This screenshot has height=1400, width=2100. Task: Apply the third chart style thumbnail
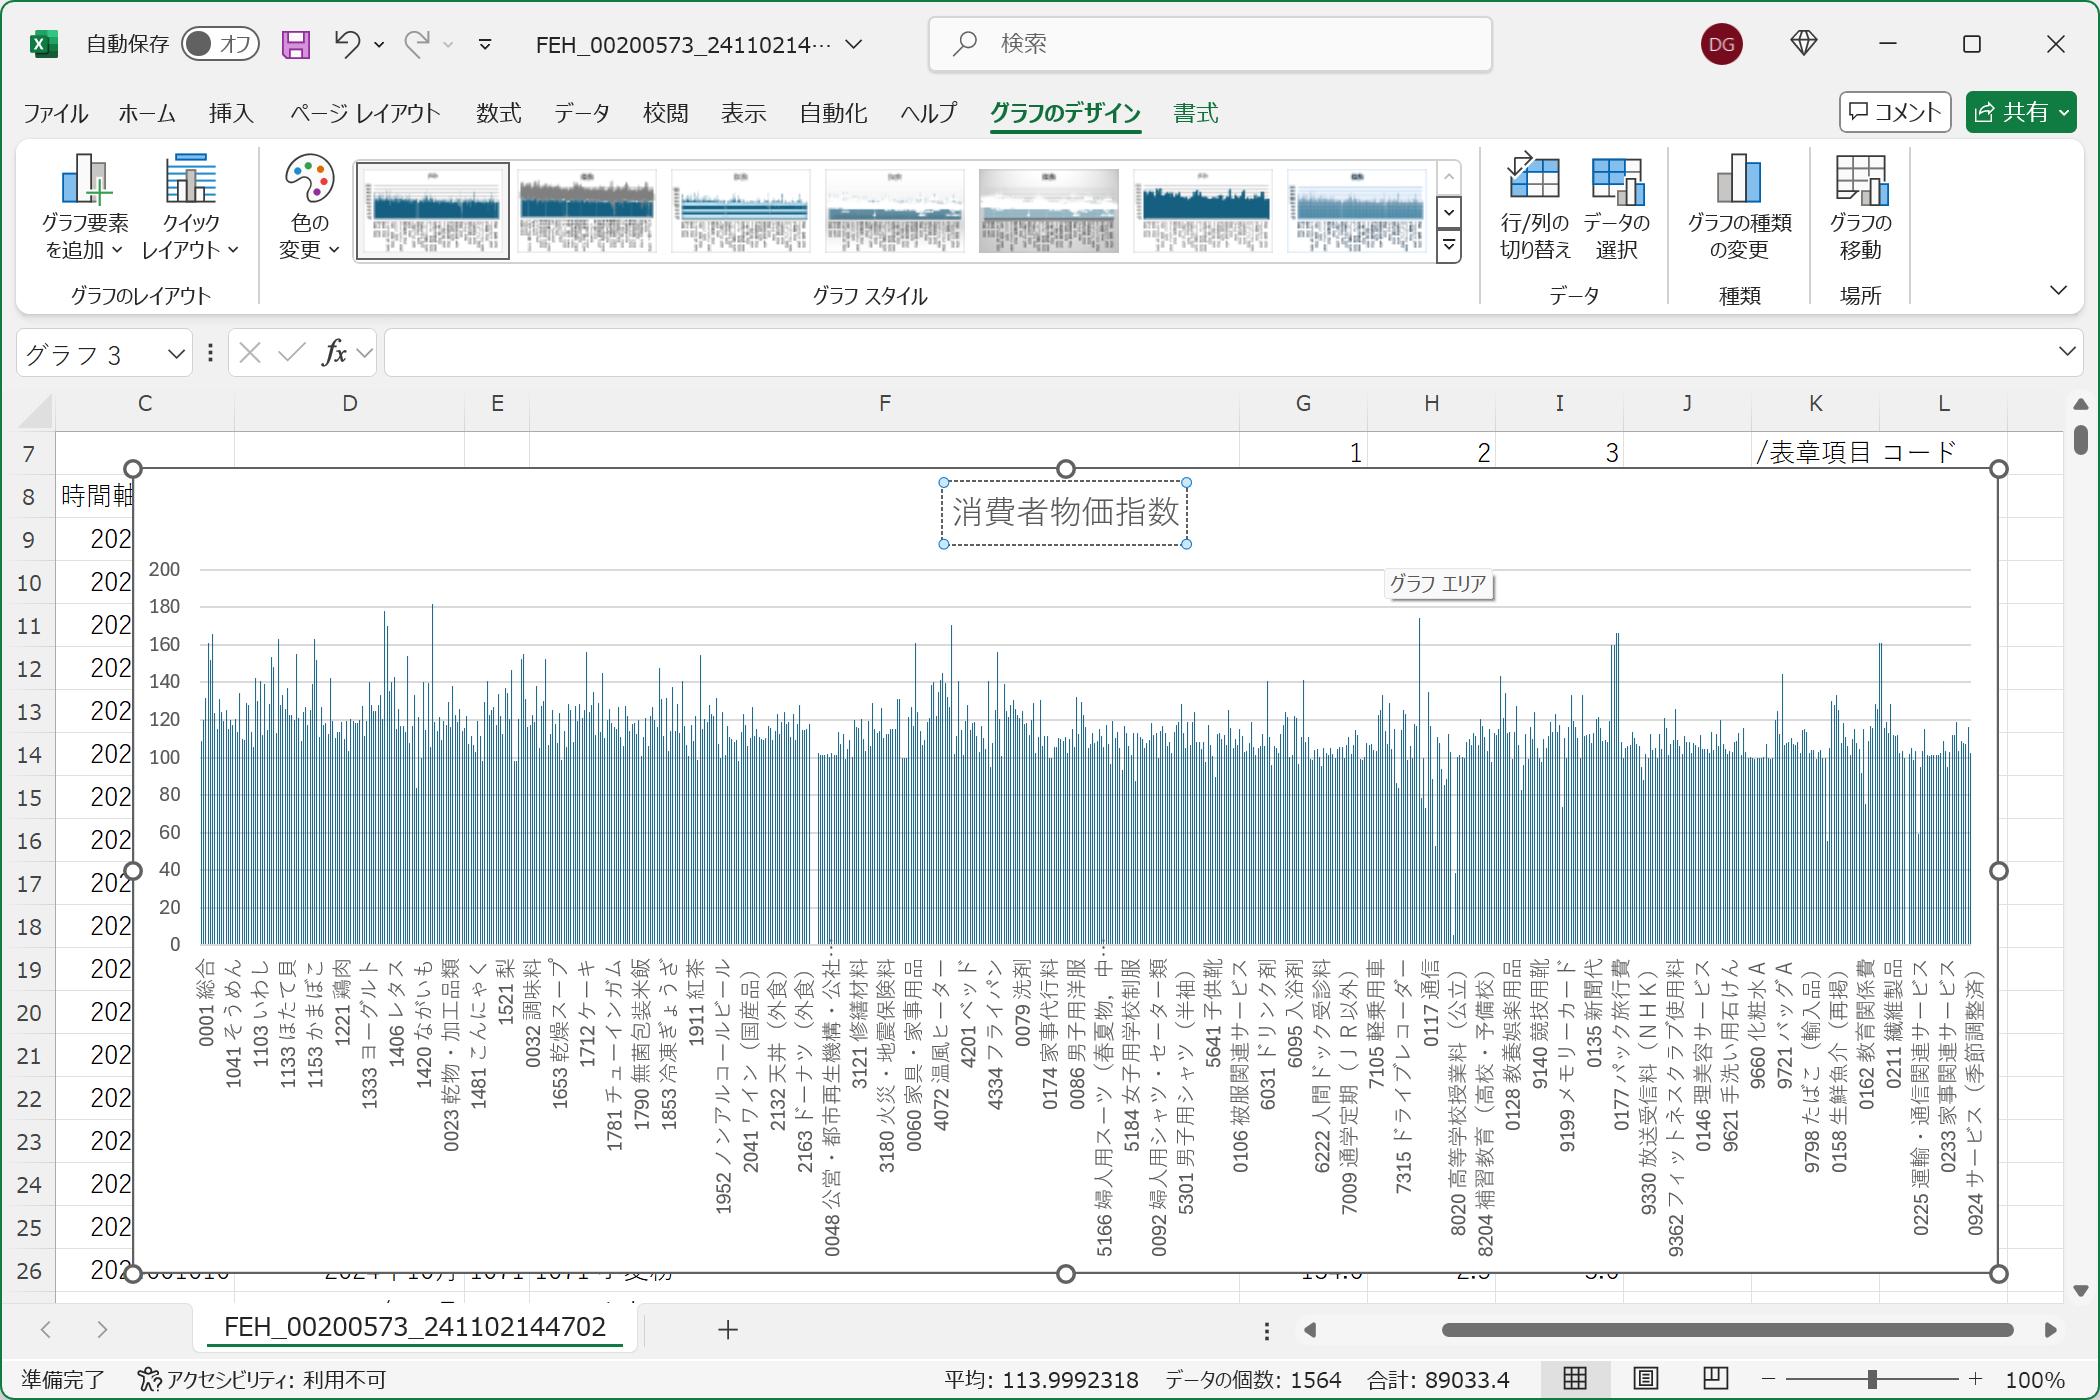pyautogui.click(x=740, y=211)
